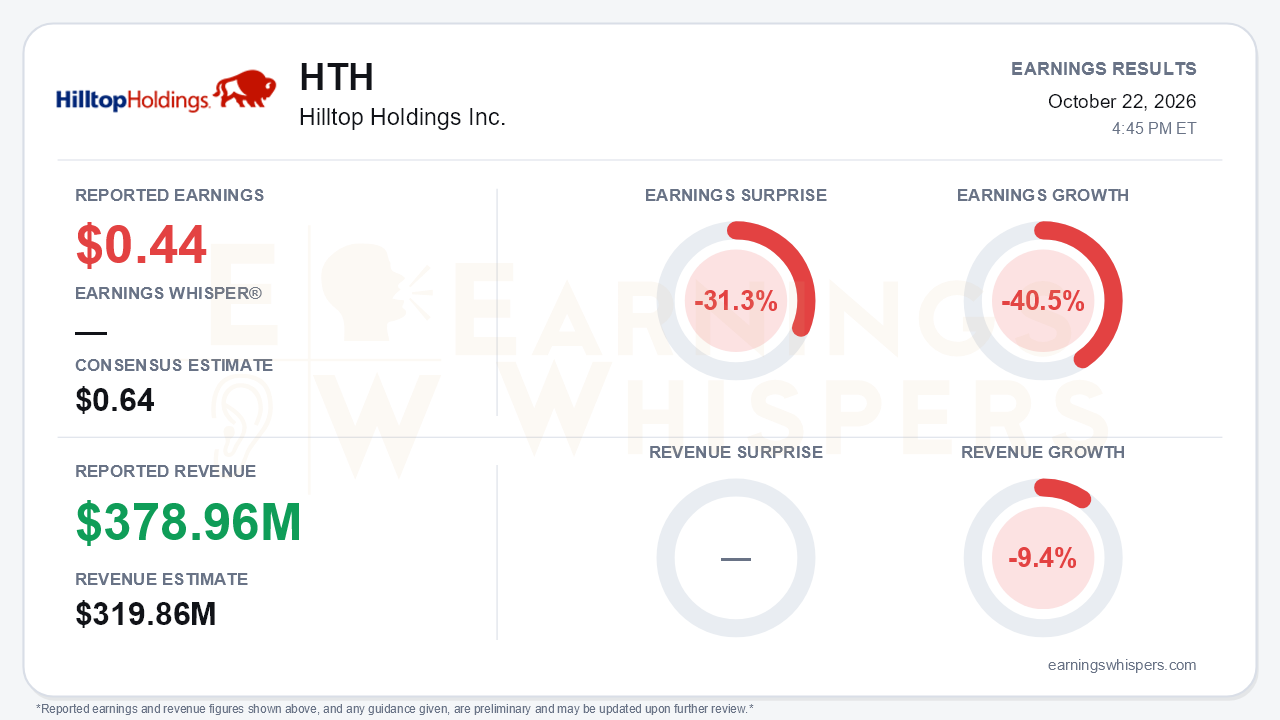This screenshot has height=720, width=1280.
Task: Select the 4:45 PM ET time
Action: [x=1154, y=129]
